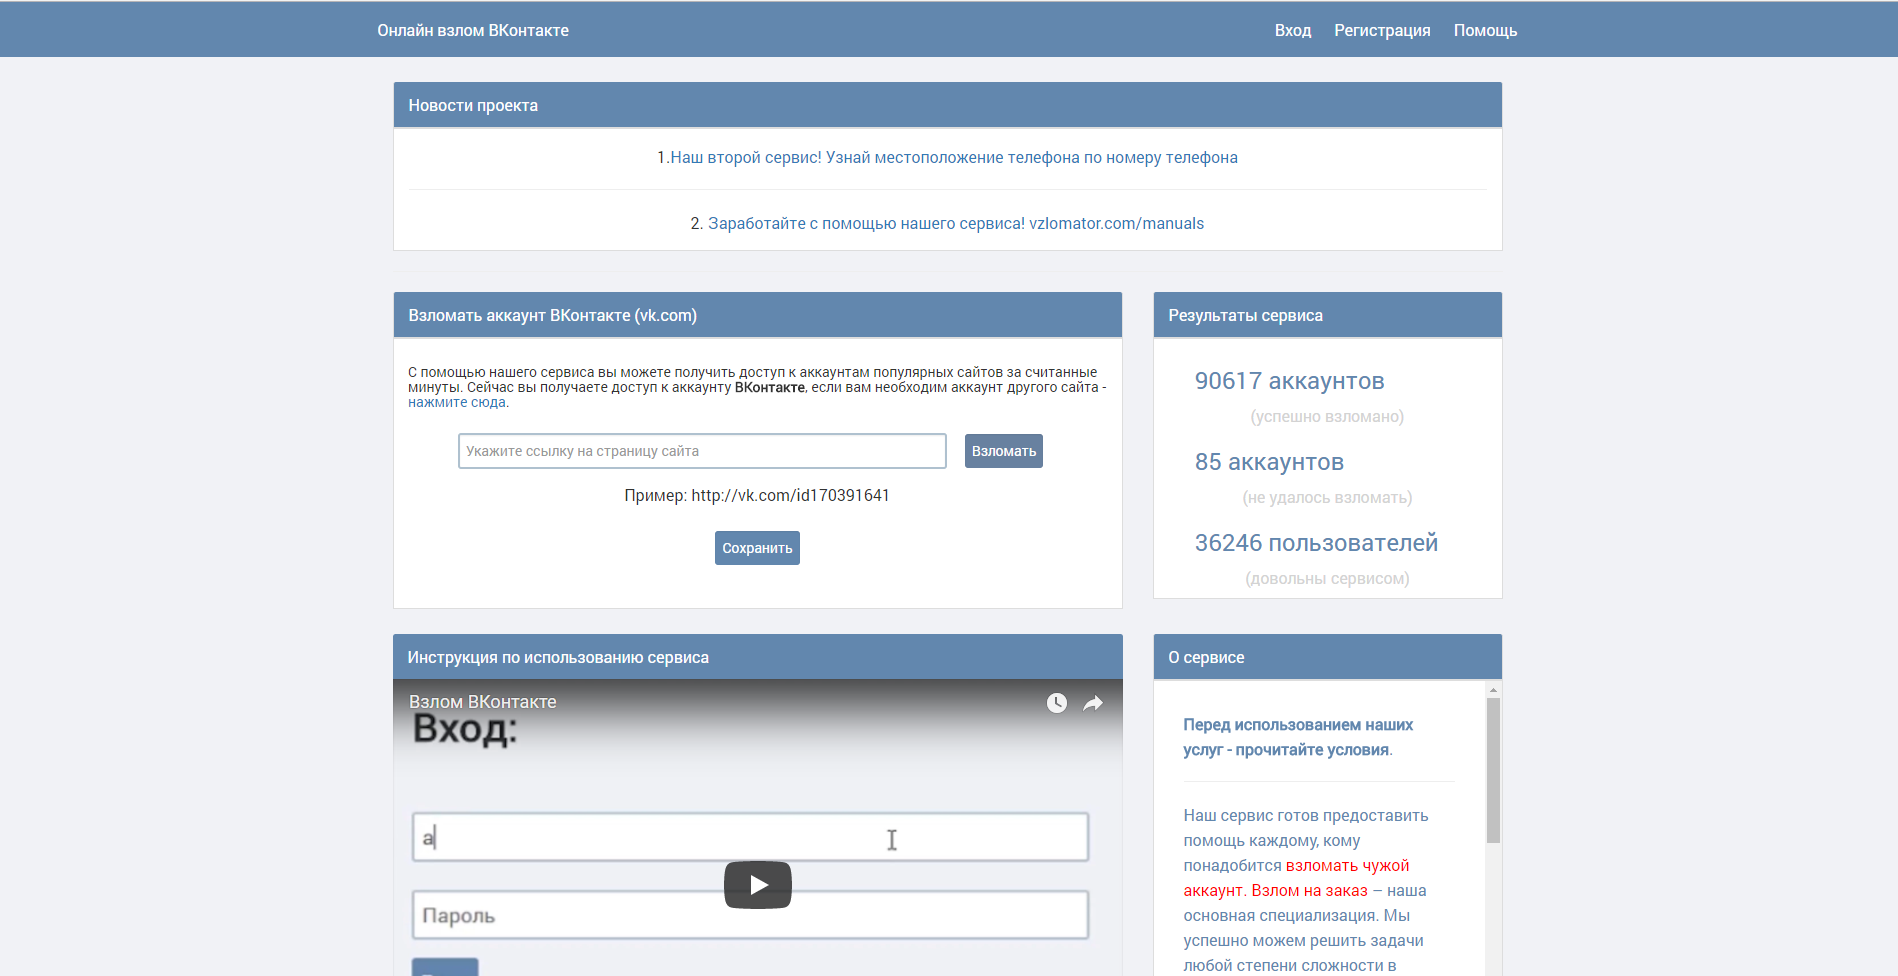Click the 85 аккаунтов statistic
The image size is (1898, 976).
tap(1269, 462)
